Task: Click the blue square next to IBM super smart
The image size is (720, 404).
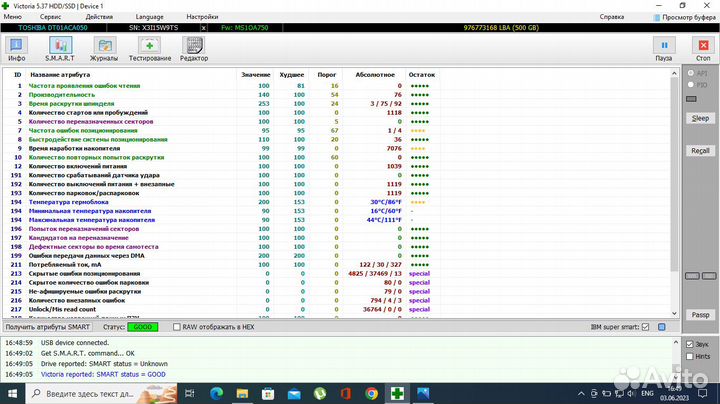Action: [660, 327]
